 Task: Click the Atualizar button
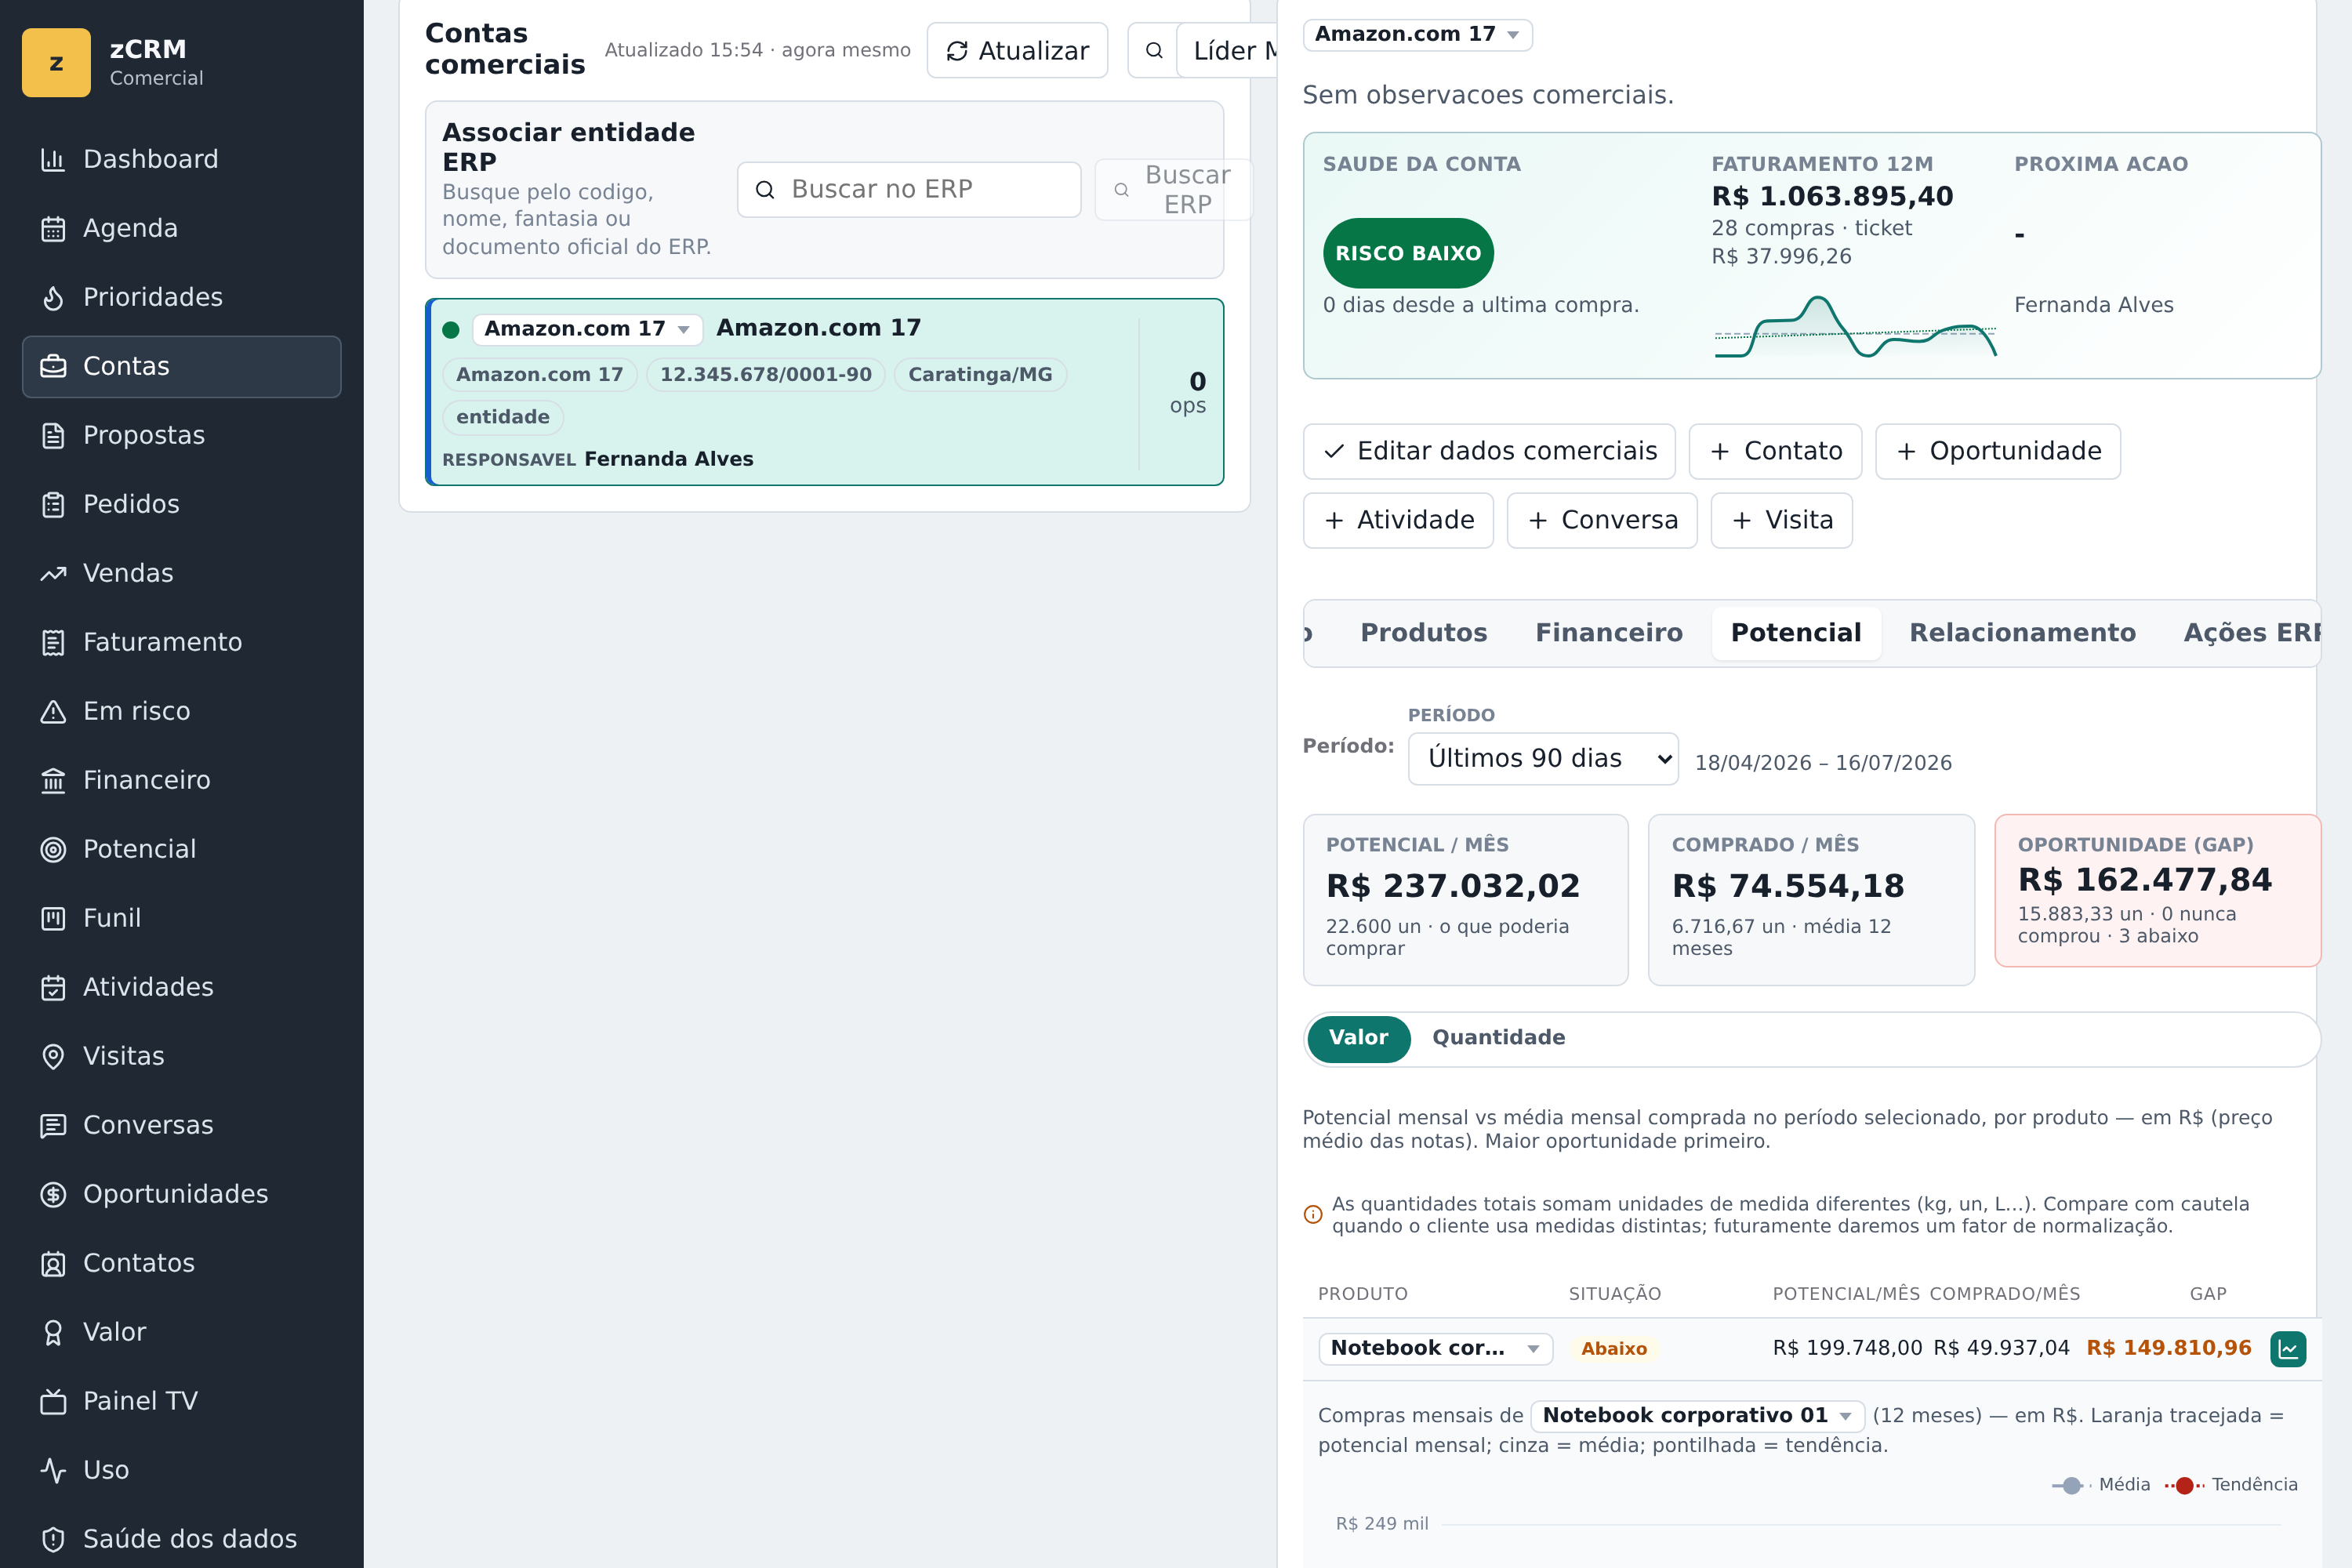pos(1017,51)
